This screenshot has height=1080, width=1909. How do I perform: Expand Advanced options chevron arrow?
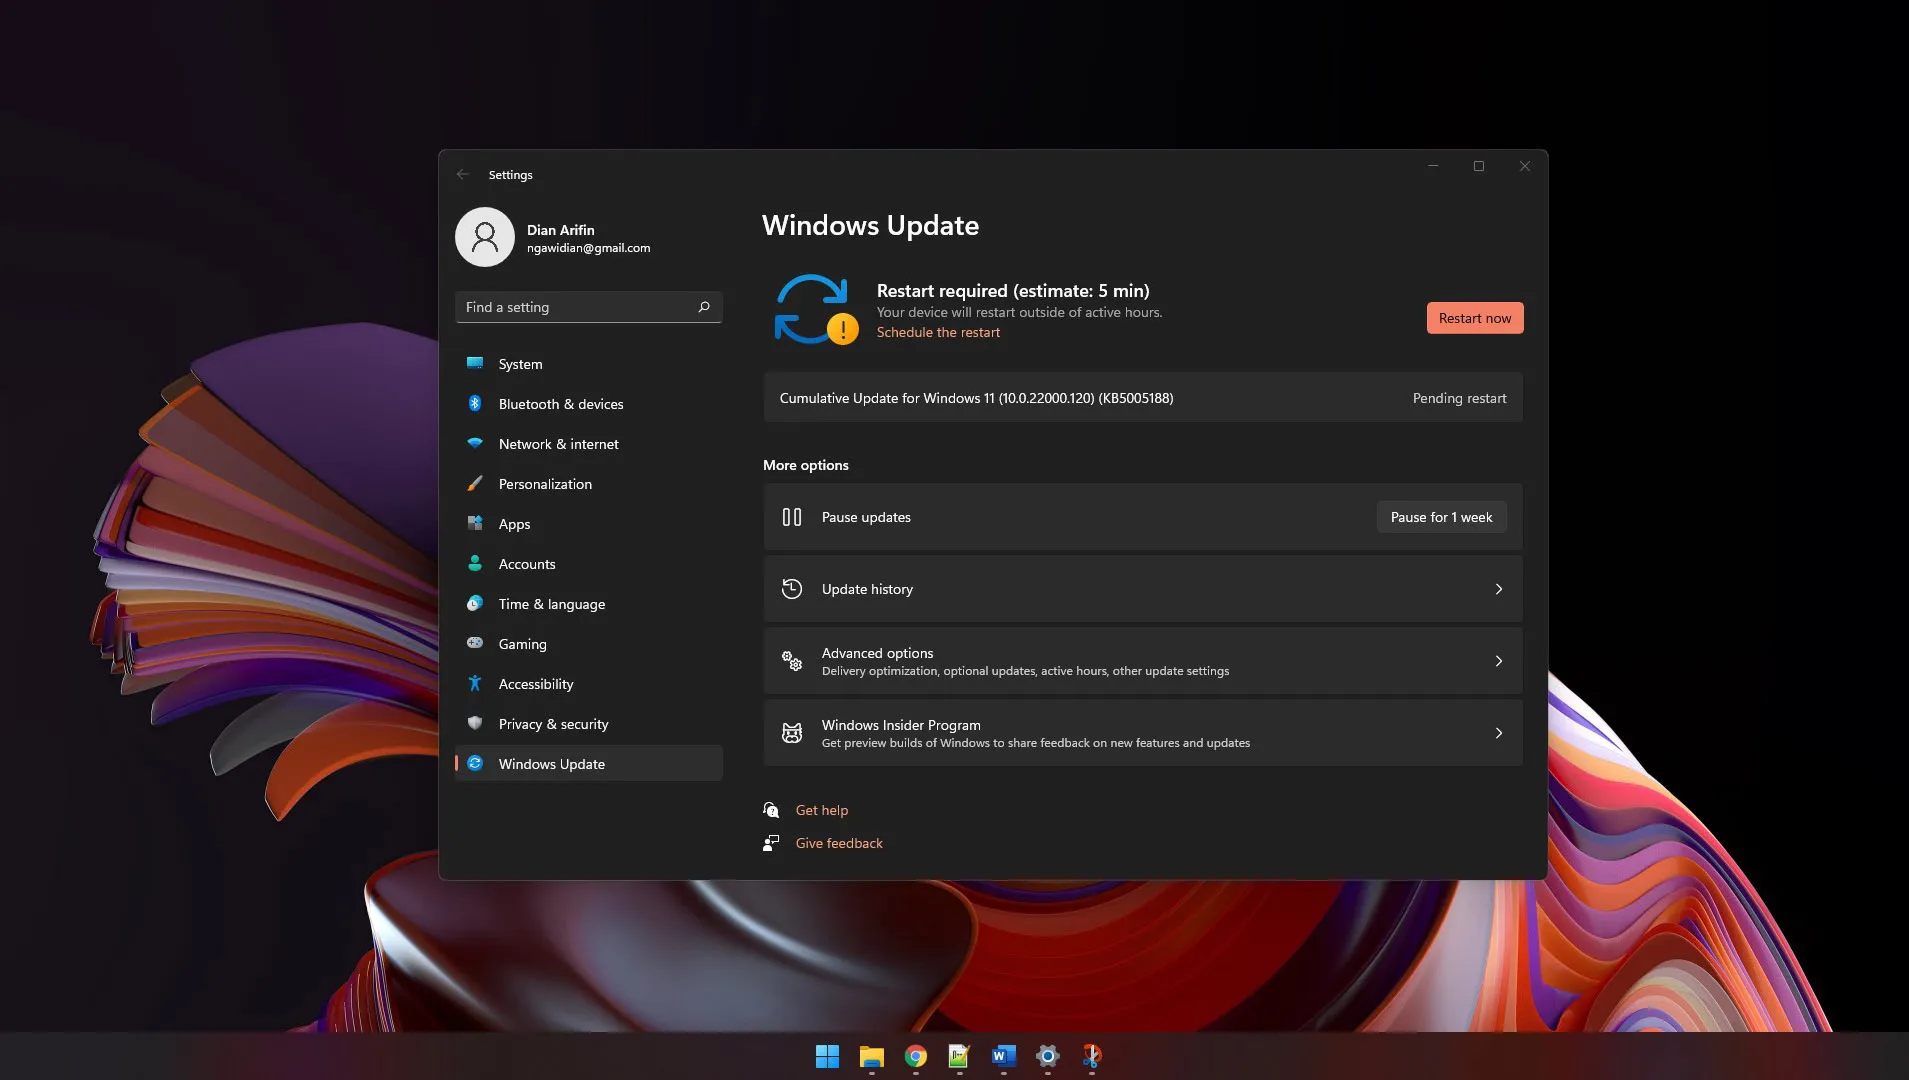point(1498,661)
